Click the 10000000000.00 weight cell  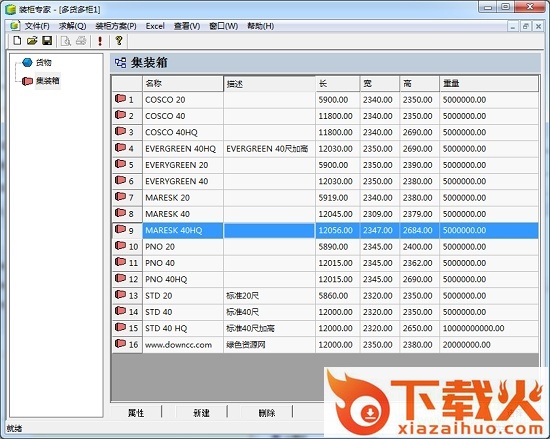click(x=489, y=328)
